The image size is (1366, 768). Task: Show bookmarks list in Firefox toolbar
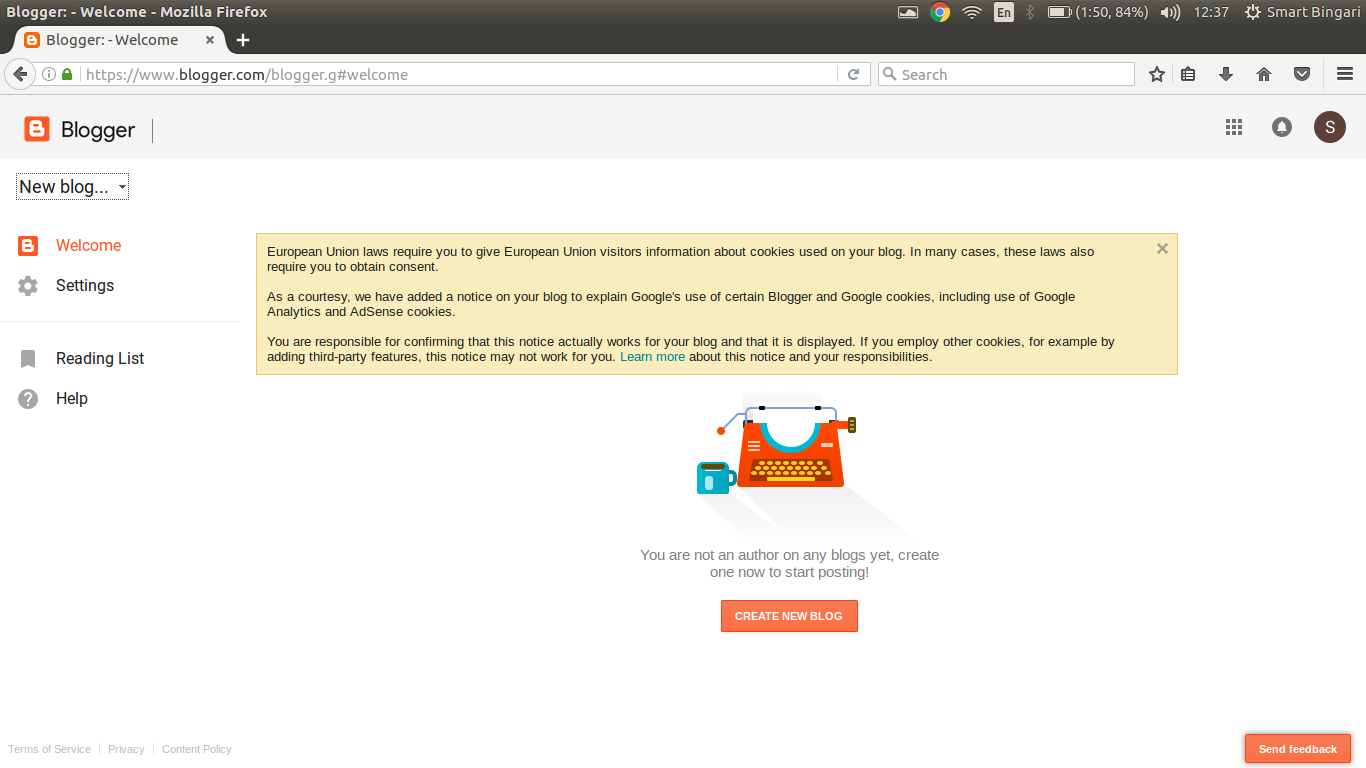[x=1188, y=74]
